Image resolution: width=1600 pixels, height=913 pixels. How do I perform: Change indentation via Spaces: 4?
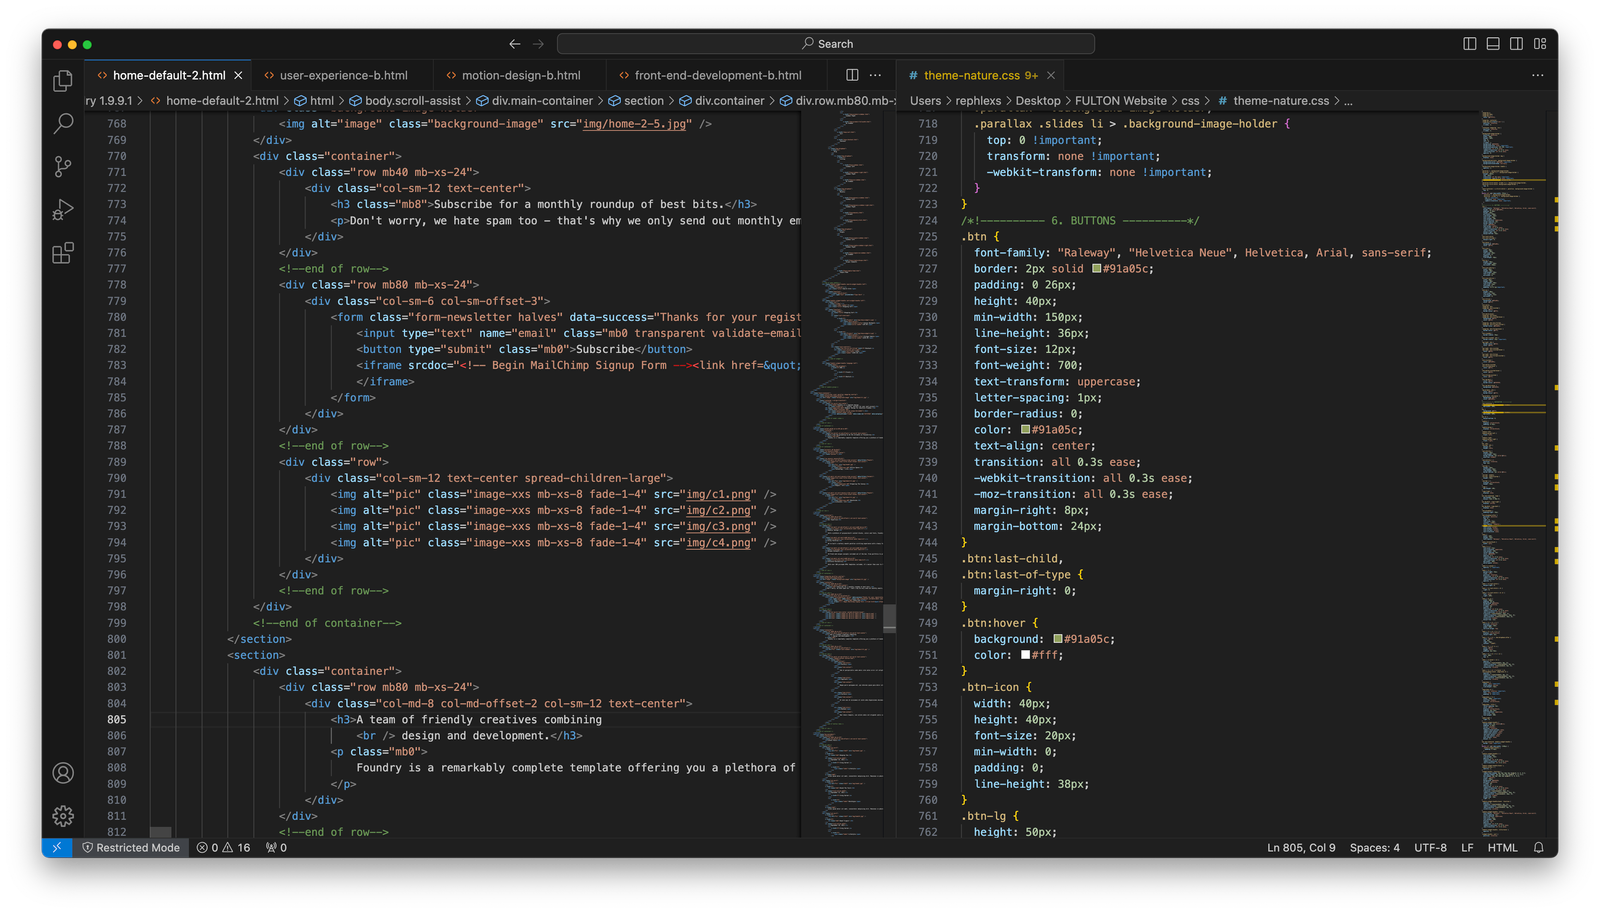(x=1374, y=847)
